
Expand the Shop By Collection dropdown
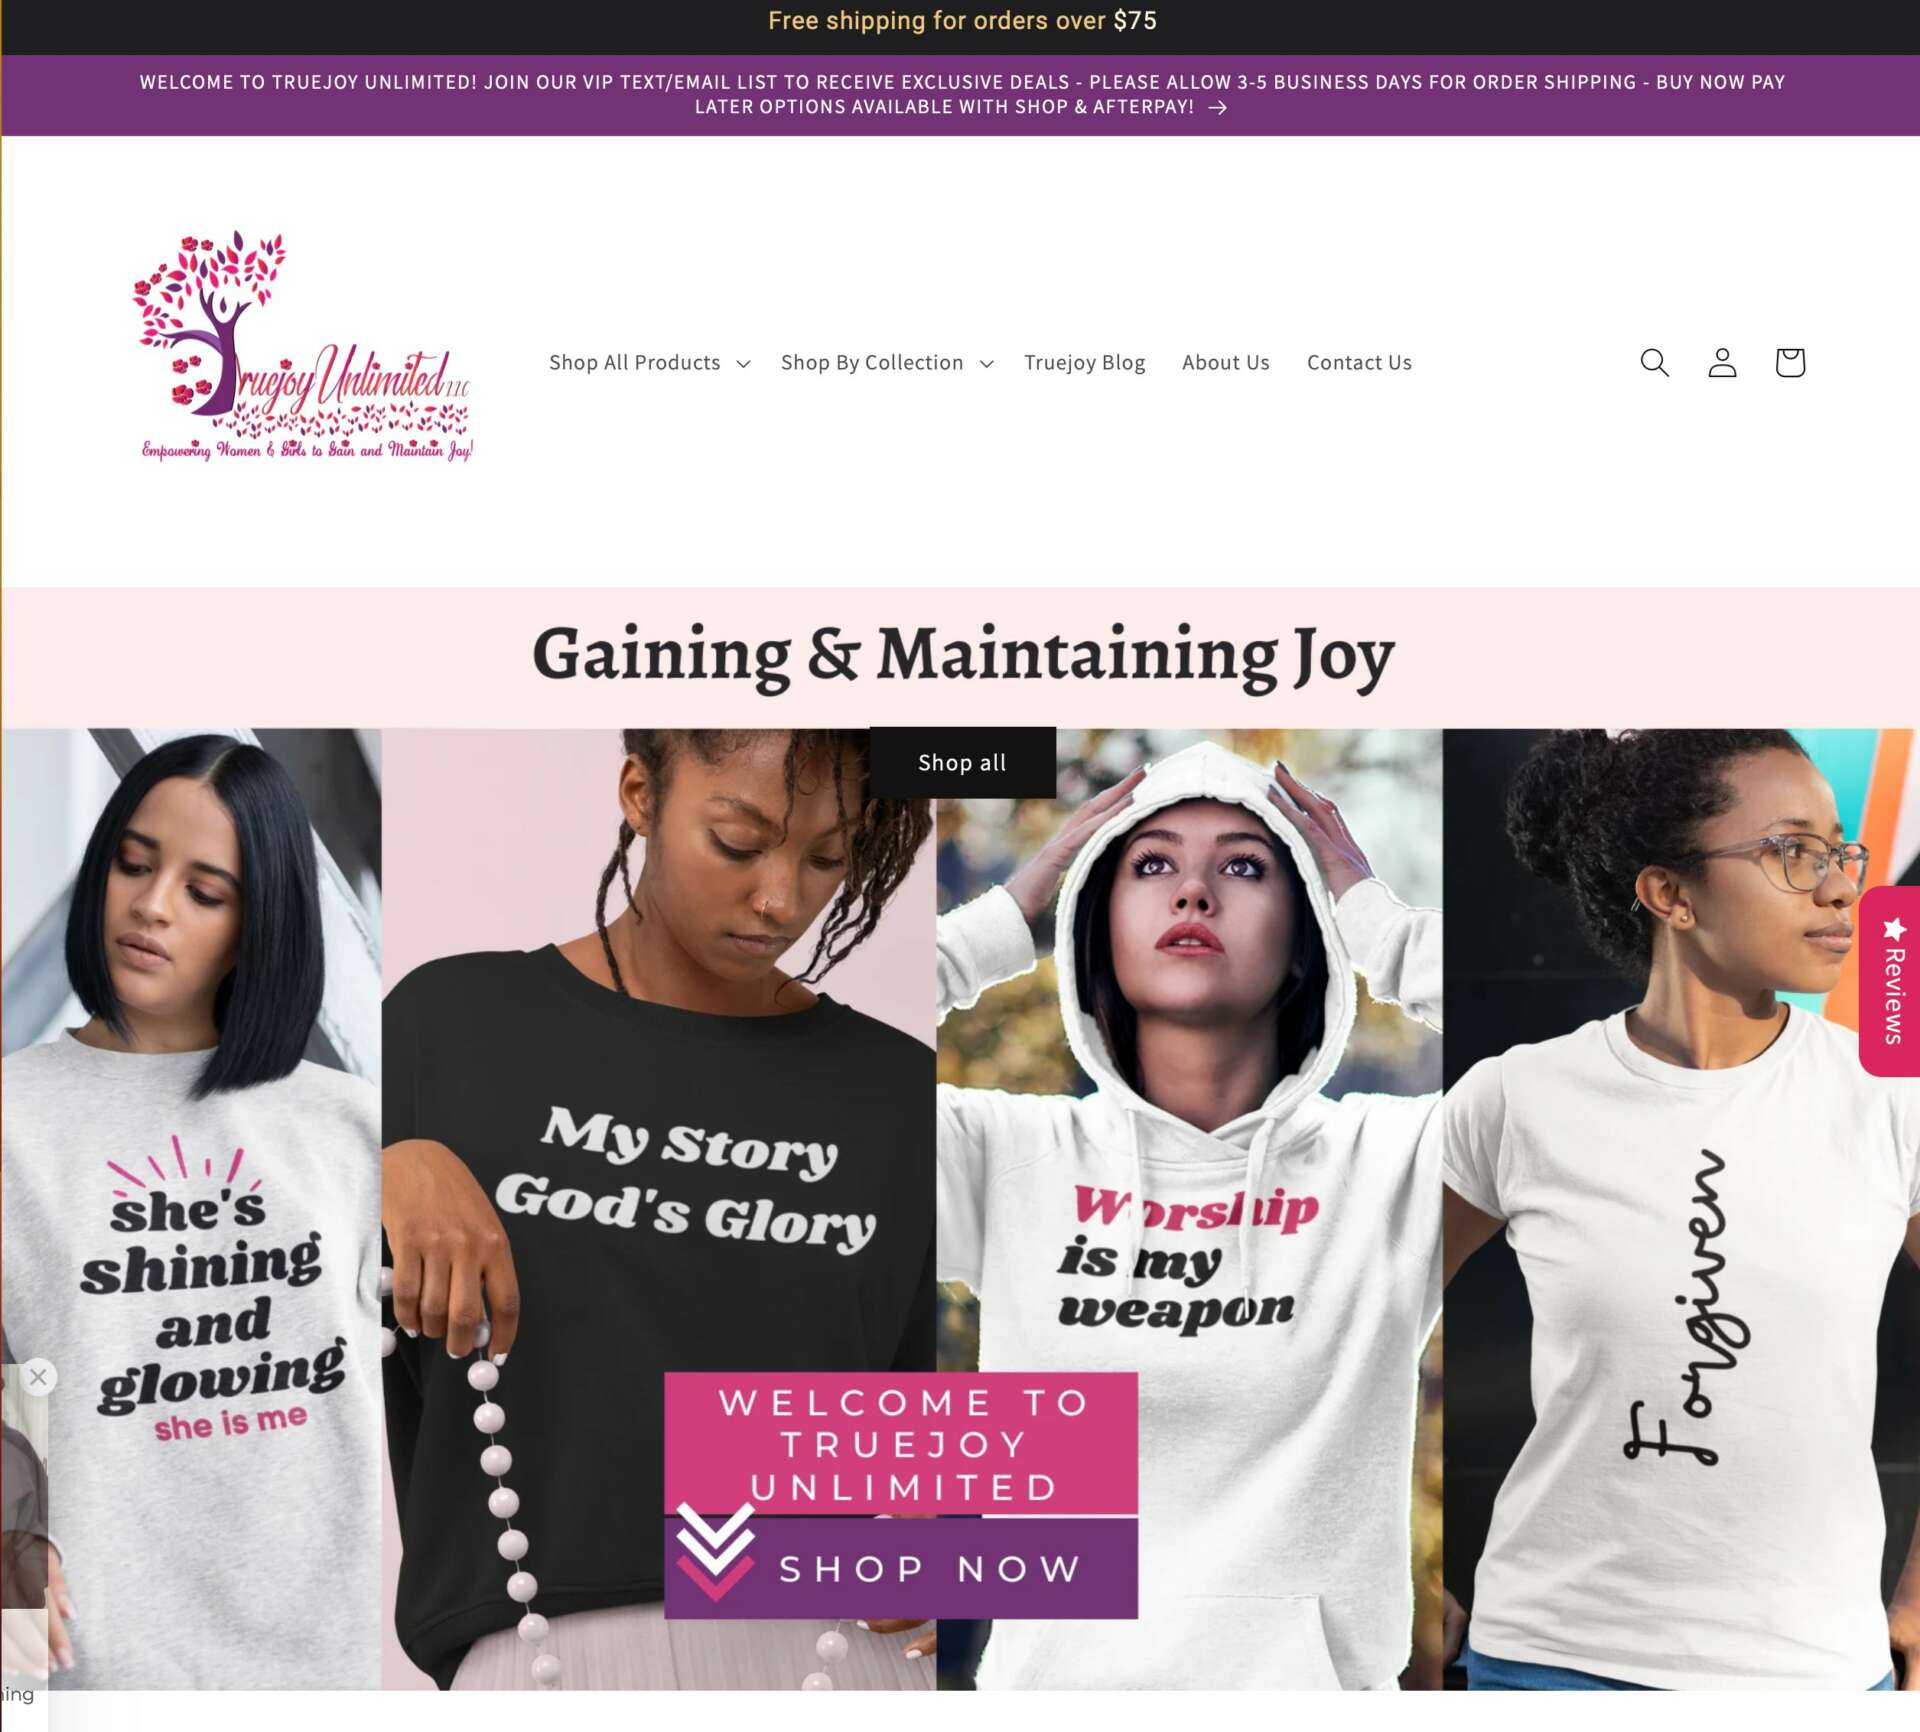point(887,363)
